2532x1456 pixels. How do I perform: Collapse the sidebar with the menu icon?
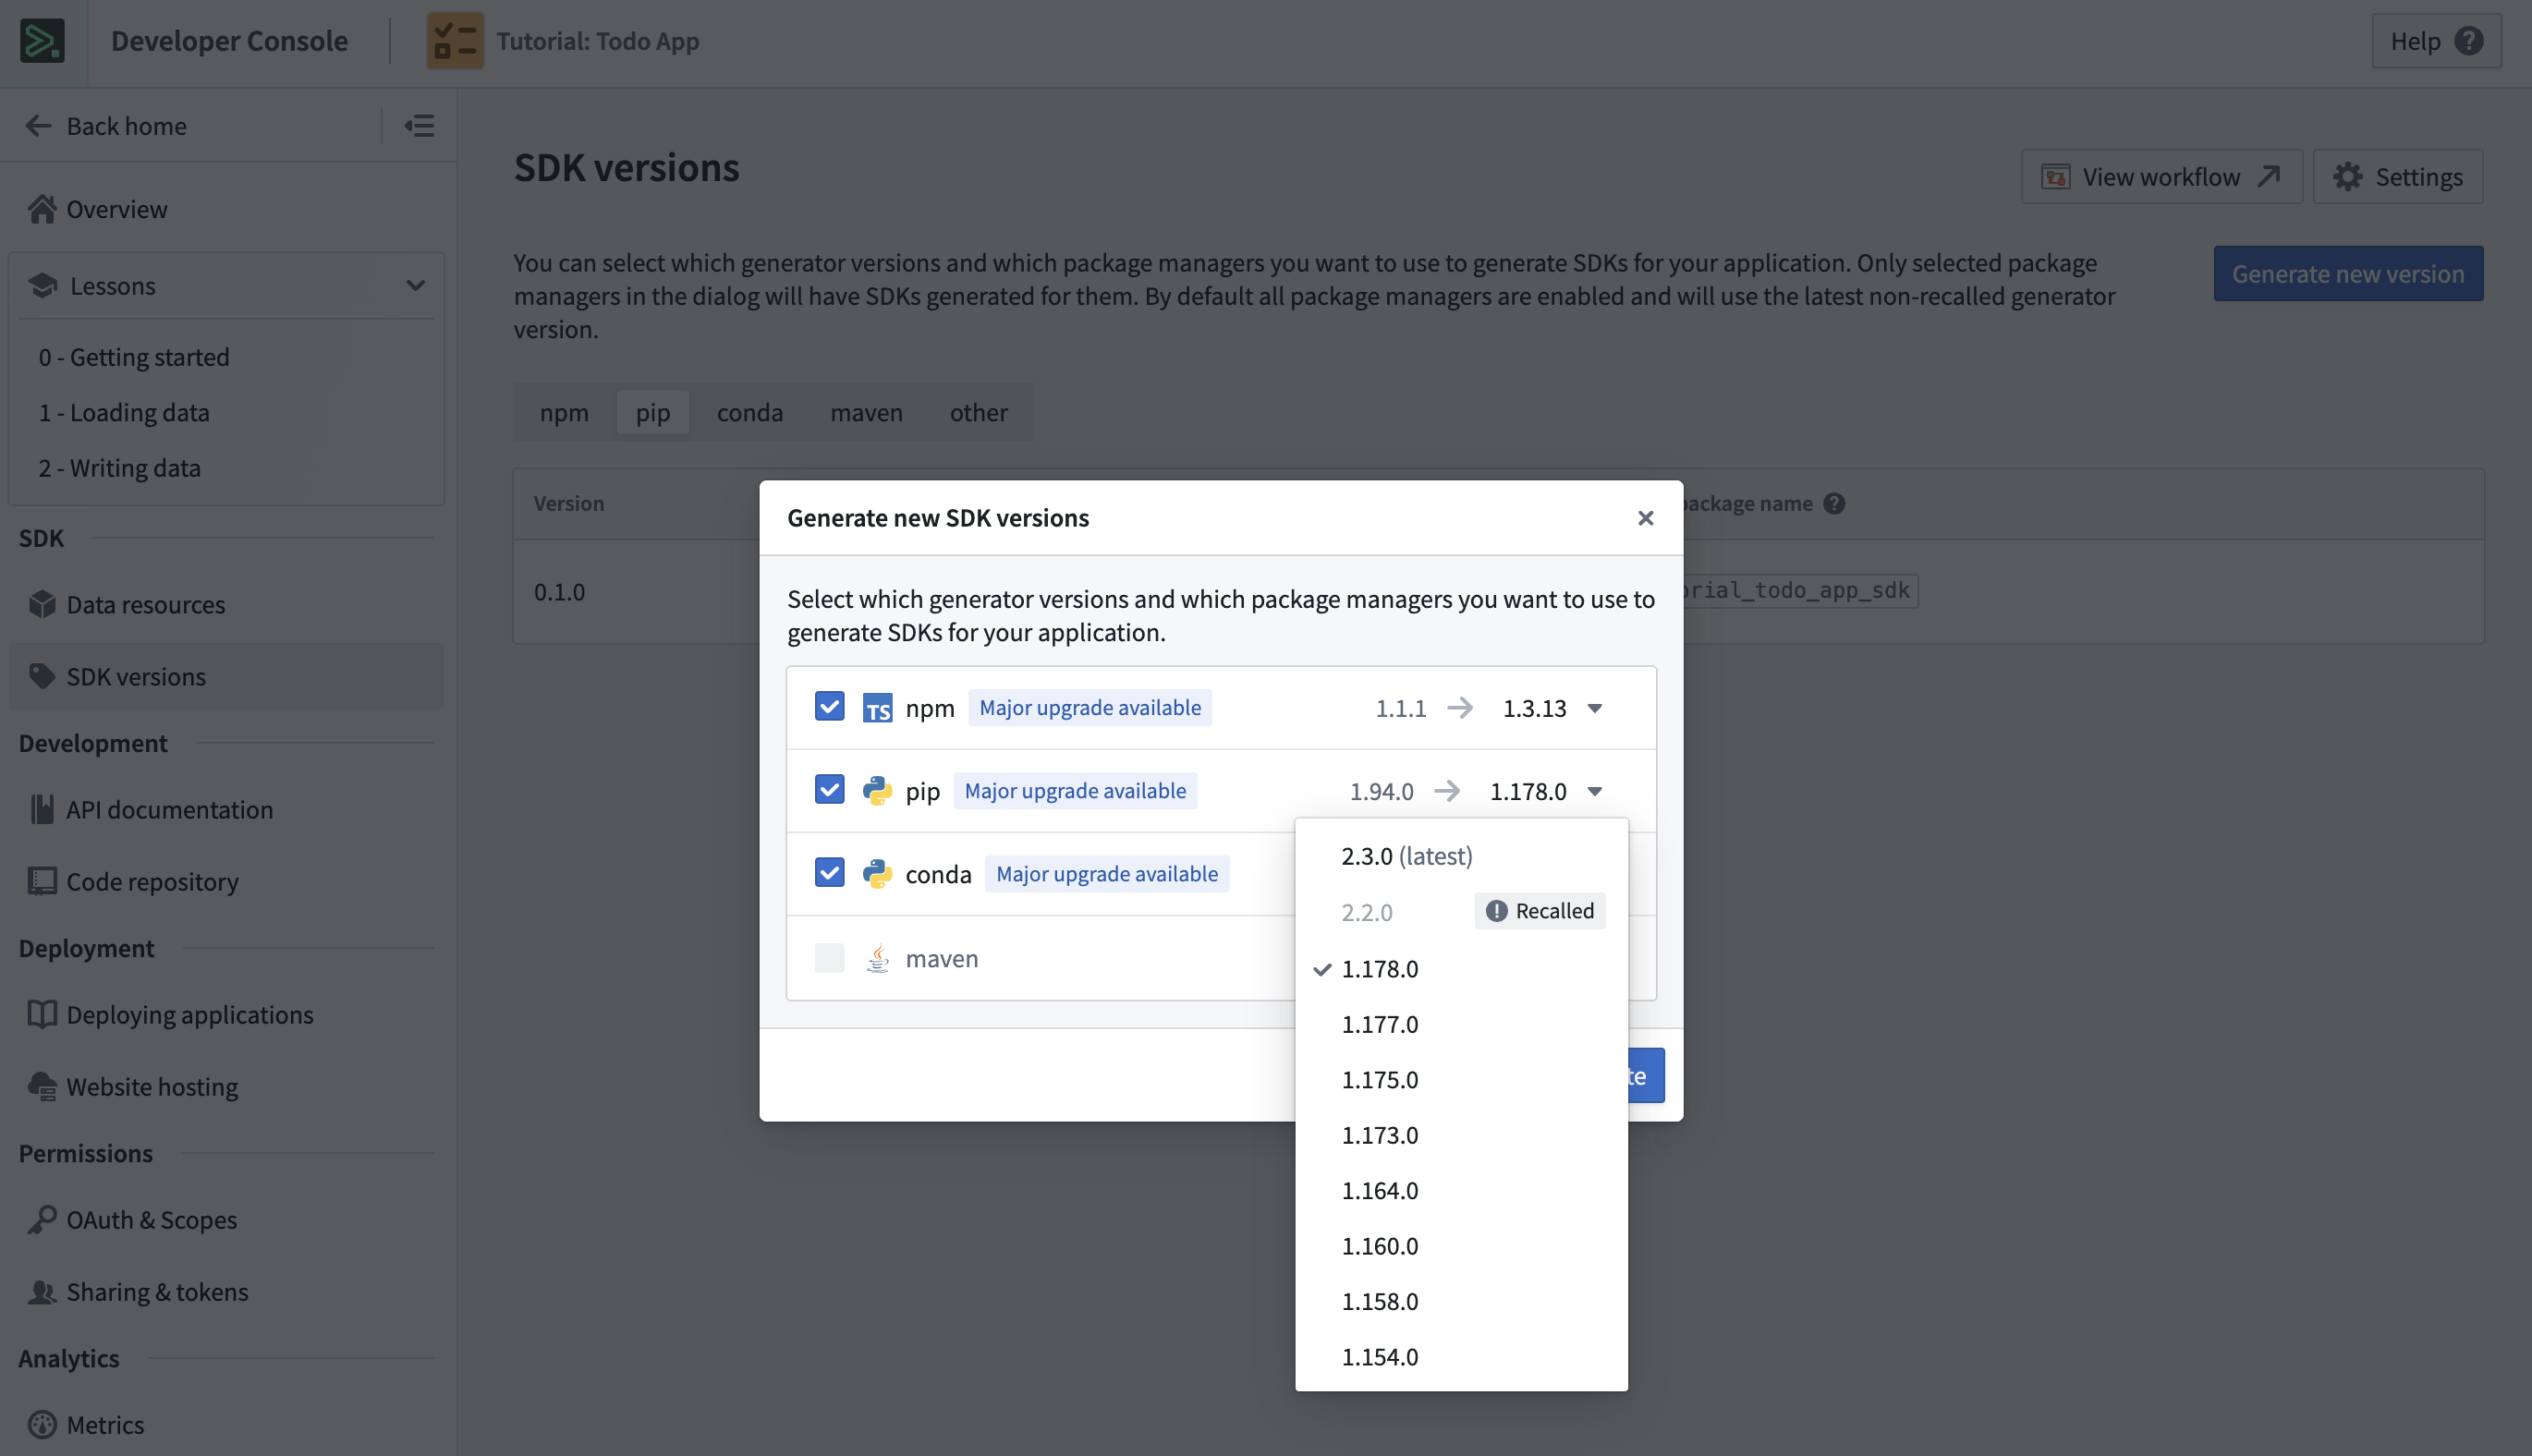(x=419, y=125)
